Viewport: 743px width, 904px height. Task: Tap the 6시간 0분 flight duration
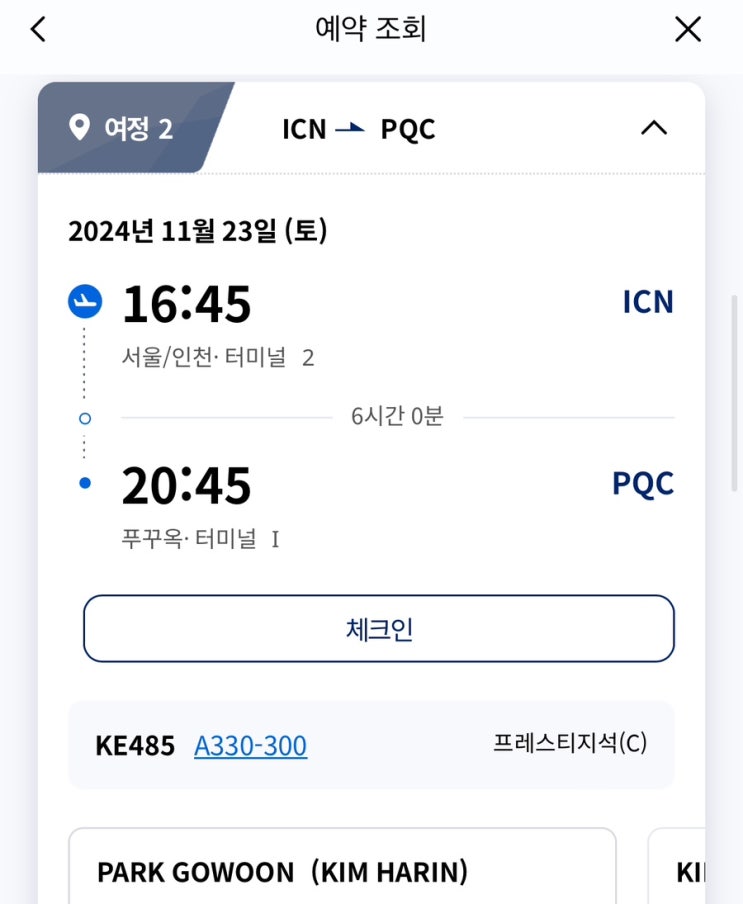pyautogui.click(x=397, y=417)
